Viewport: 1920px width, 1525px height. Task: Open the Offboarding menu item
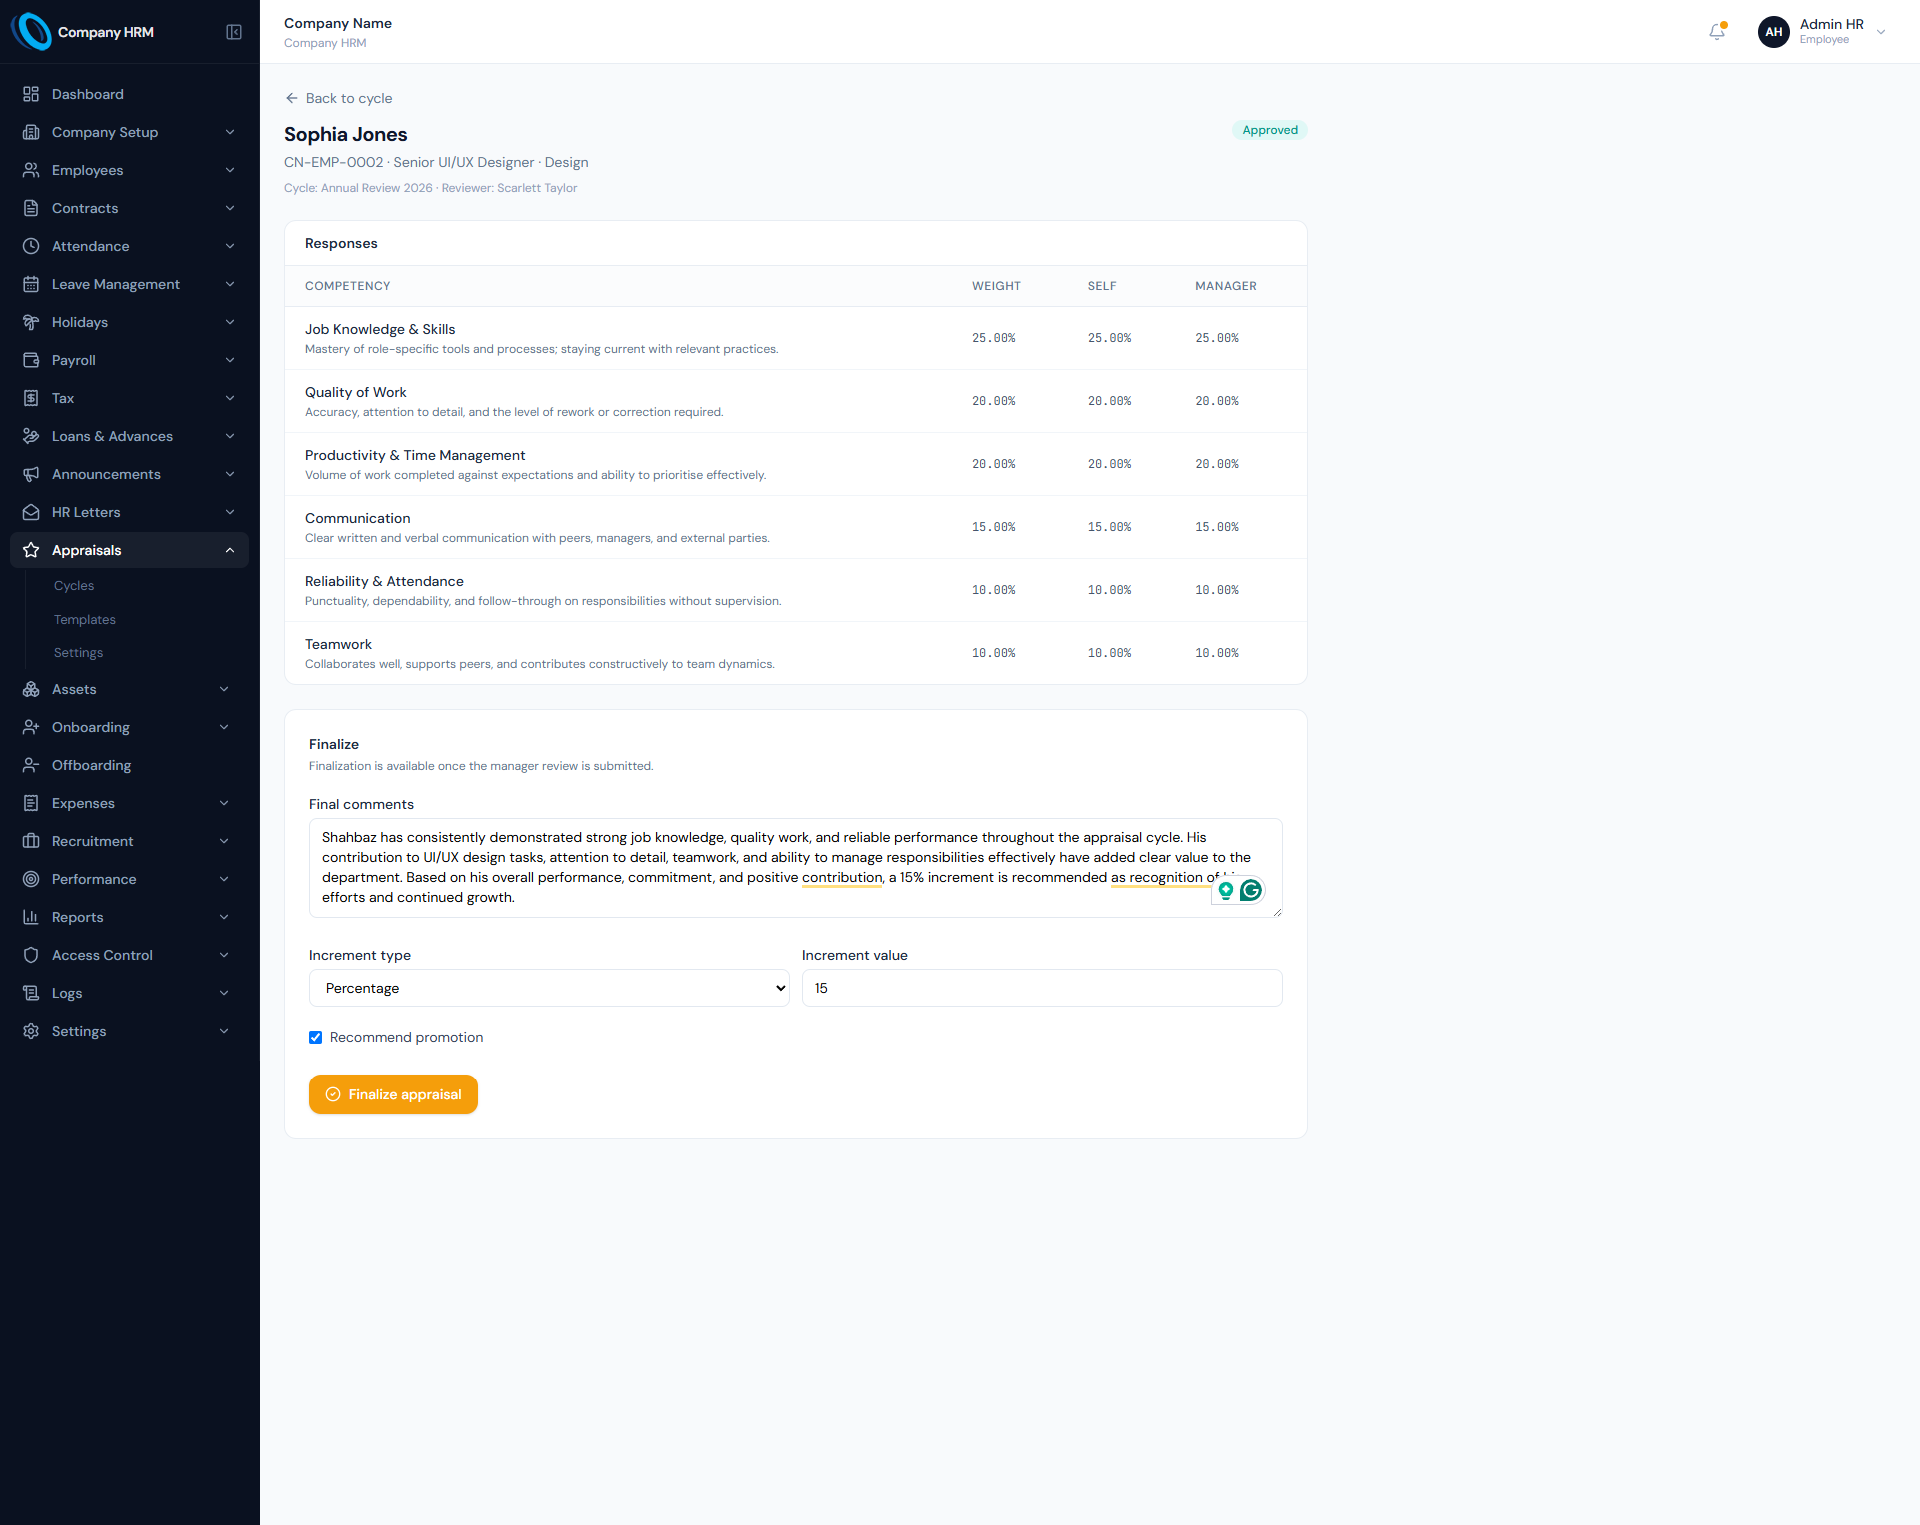point(91,765)
